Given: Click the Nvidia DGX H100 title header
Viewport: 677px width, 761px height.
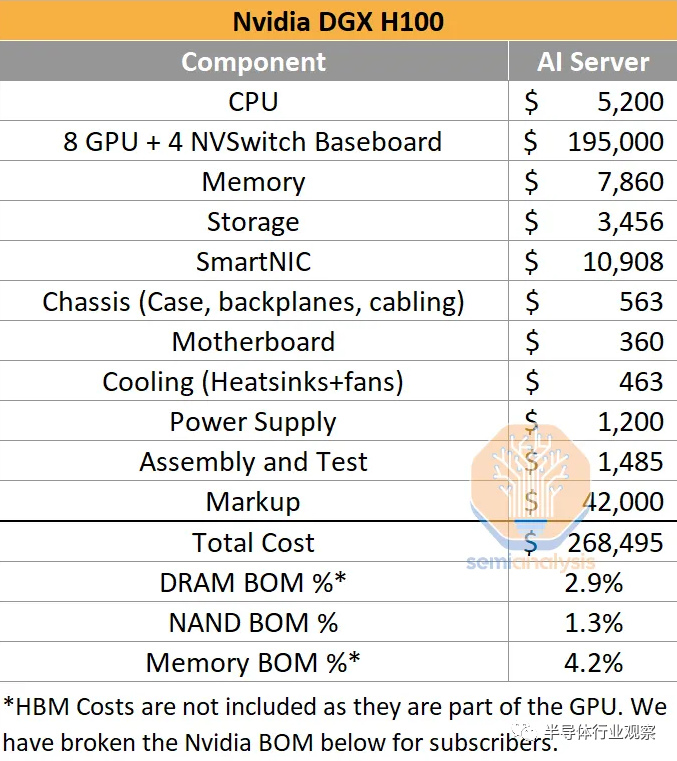Looking at the screenshot, I should tap(338, 21).
